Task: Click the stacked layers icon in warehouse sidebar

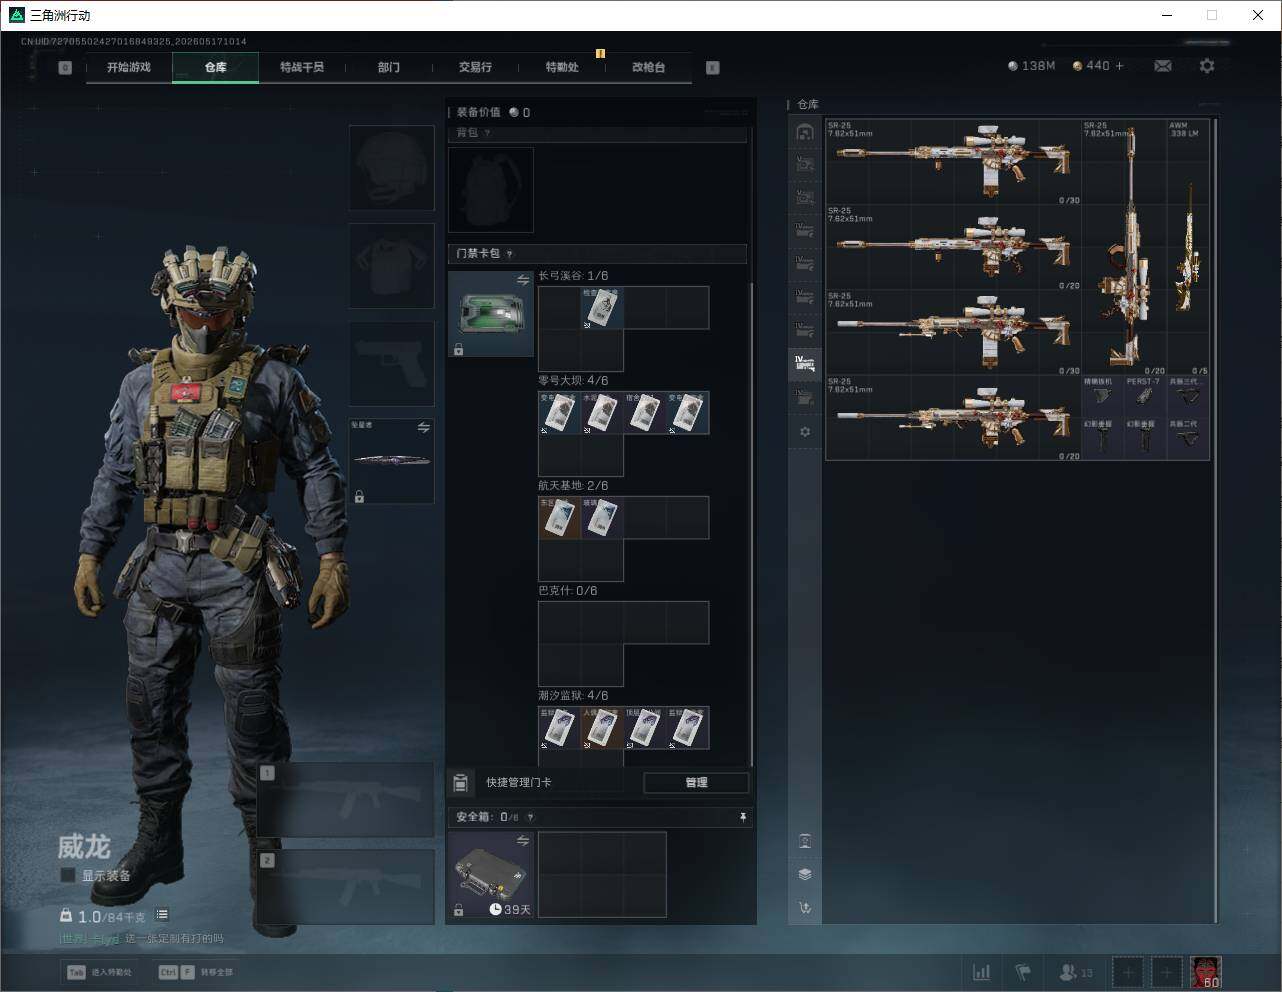Action: 805,874
